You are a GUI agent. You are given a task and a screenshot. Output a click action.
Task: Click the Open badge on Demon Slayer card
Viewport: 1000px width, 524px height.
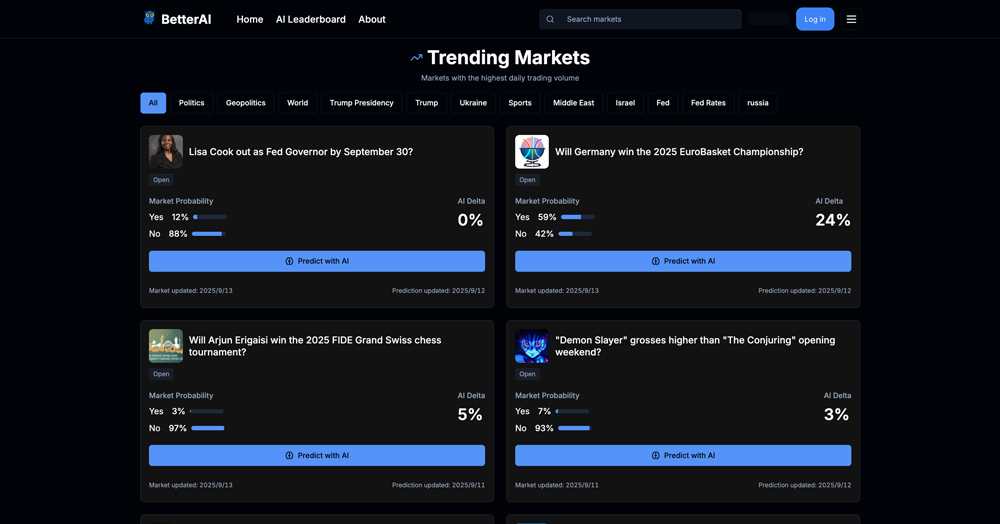pos(527,374)
